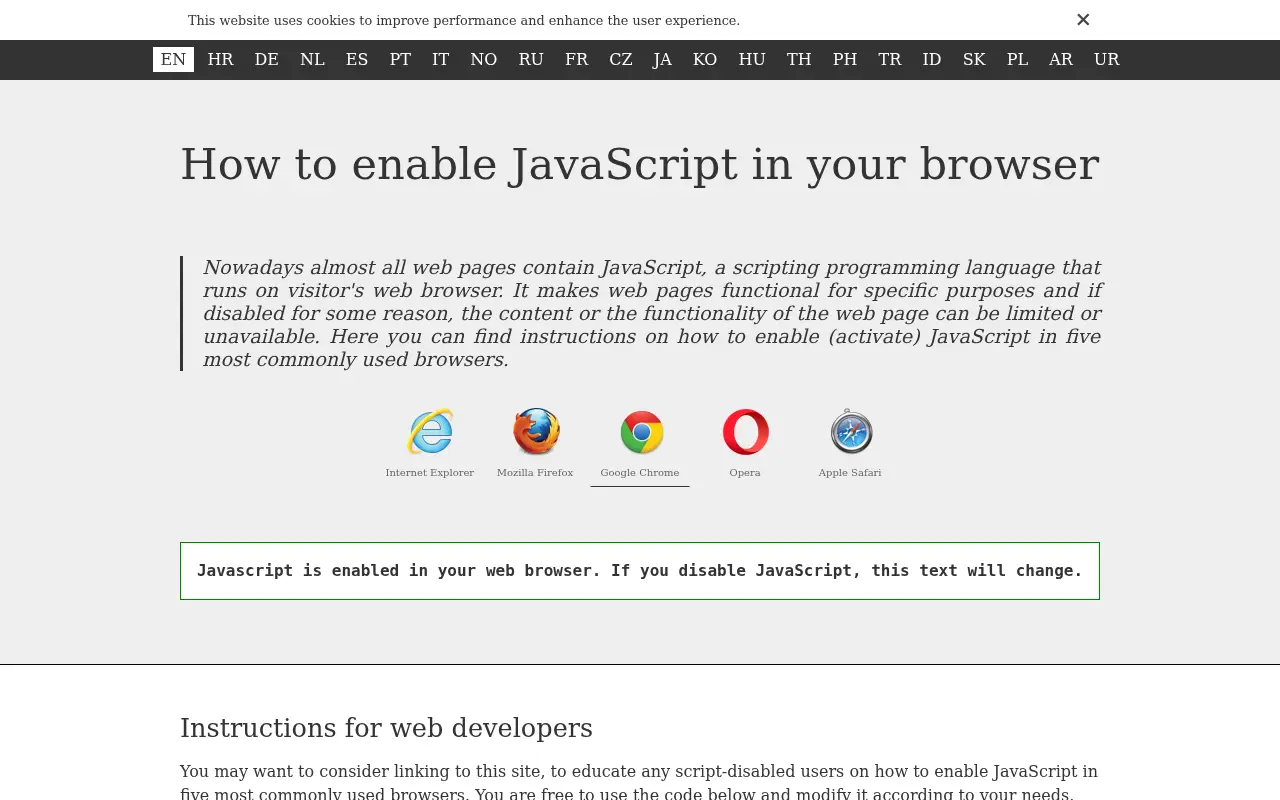The image size is (1280, 800).
Task: Select JA in the language bar
Action: (x=662, y=59)
